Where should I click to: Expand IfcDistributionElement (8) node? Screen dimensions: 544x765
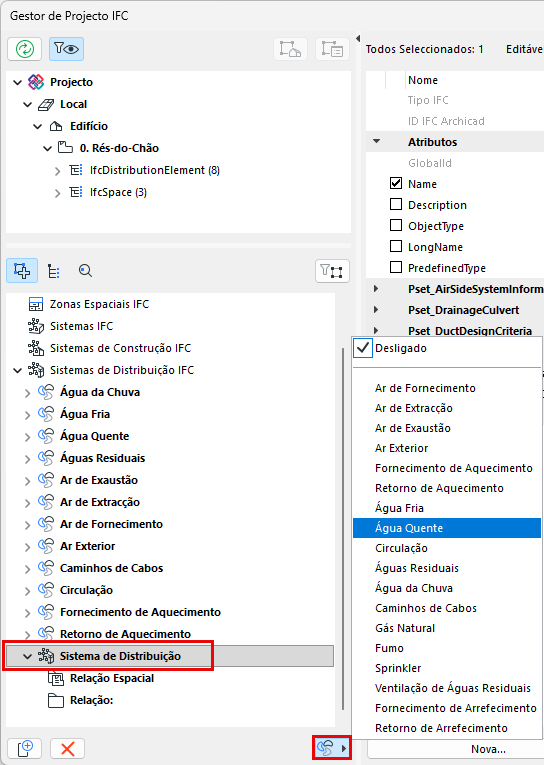[58, 171]
